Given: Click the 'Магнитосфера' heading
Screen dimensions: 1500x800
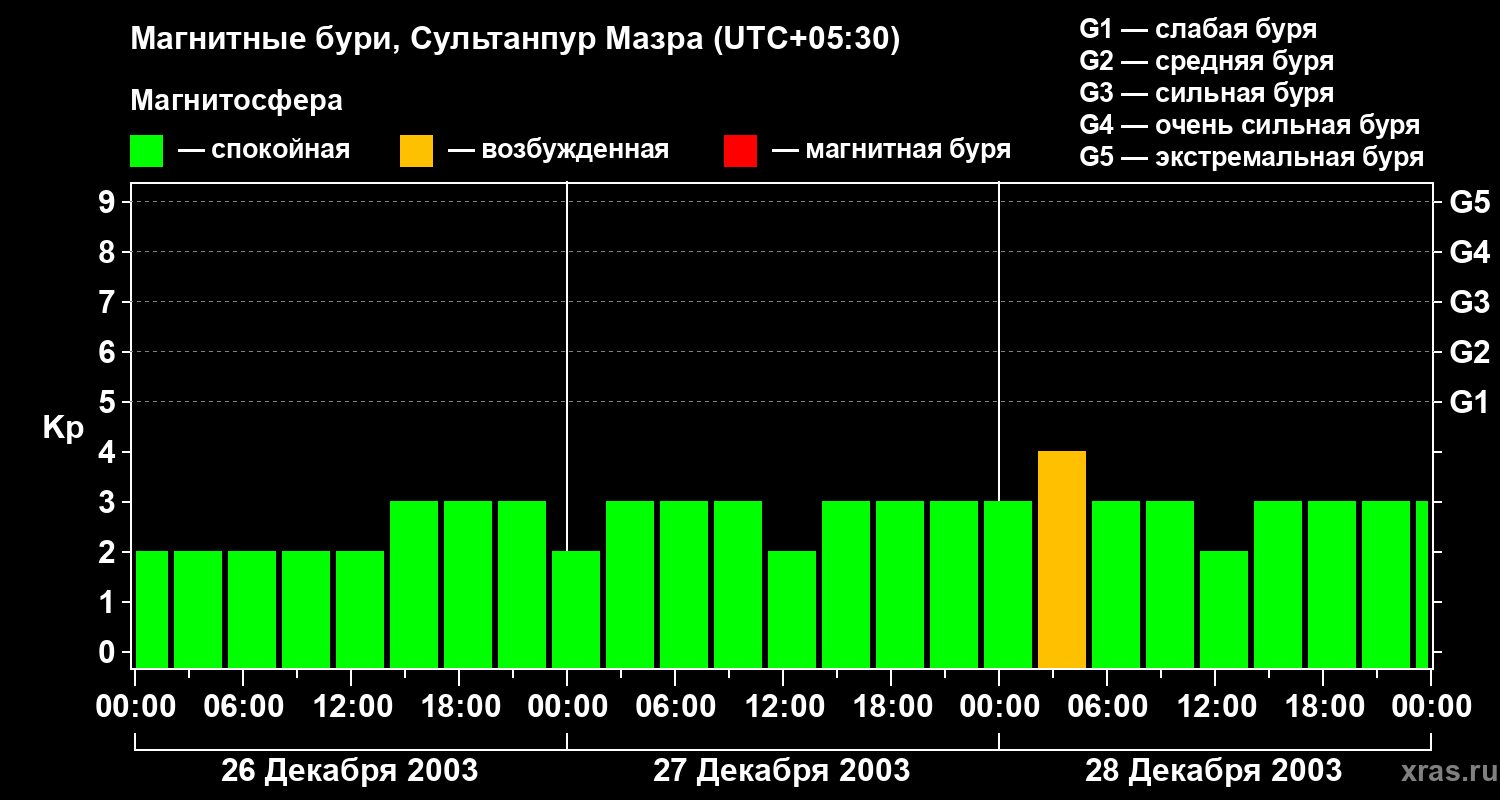Looking at the screenshot, I should click(x=237, y=101).
